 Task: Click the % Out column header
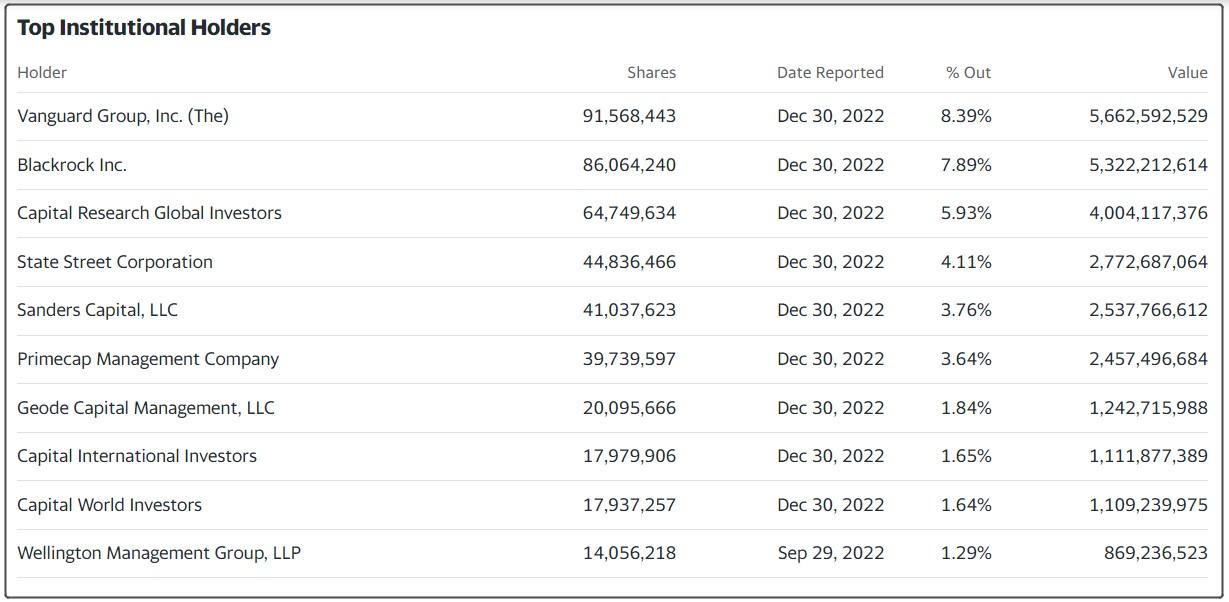[968, 72]
